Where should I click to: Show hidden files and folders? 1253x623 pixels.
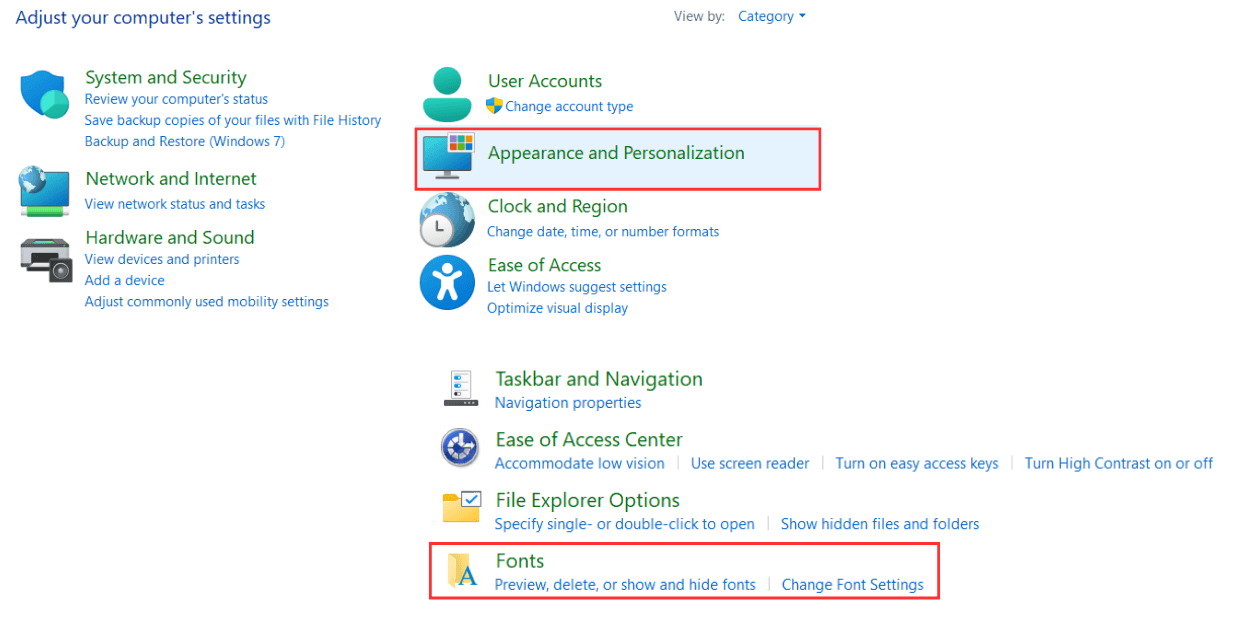tap(879, 523)
